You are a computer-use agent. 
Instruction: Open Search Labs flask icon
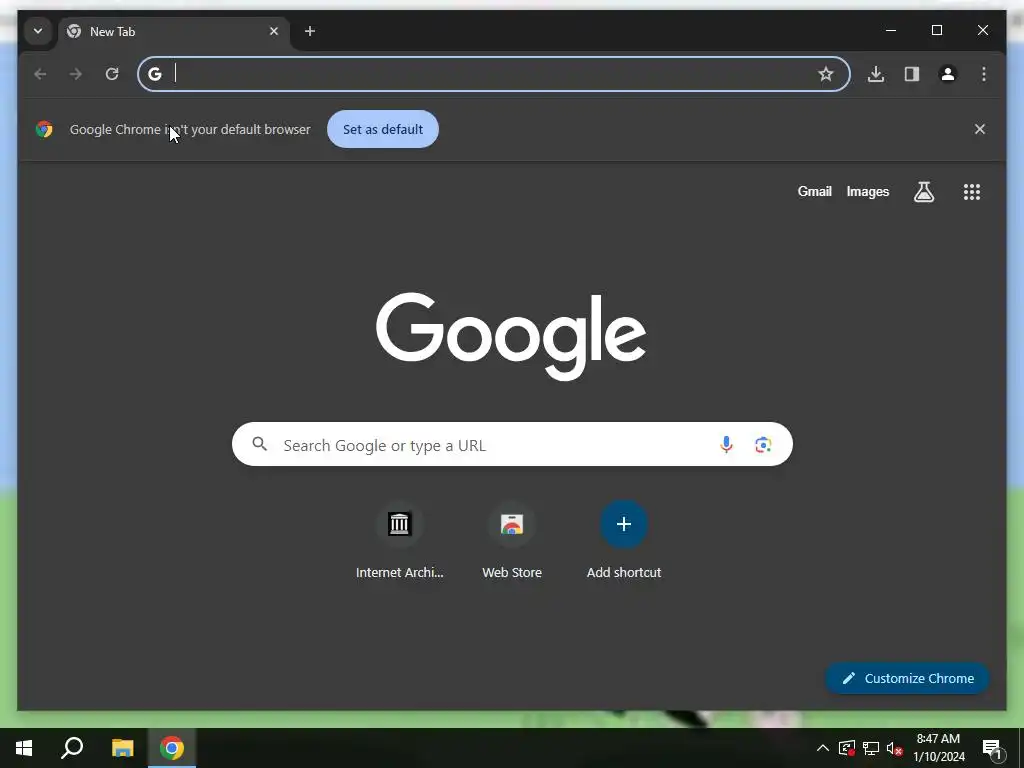[x=923, y=191]
